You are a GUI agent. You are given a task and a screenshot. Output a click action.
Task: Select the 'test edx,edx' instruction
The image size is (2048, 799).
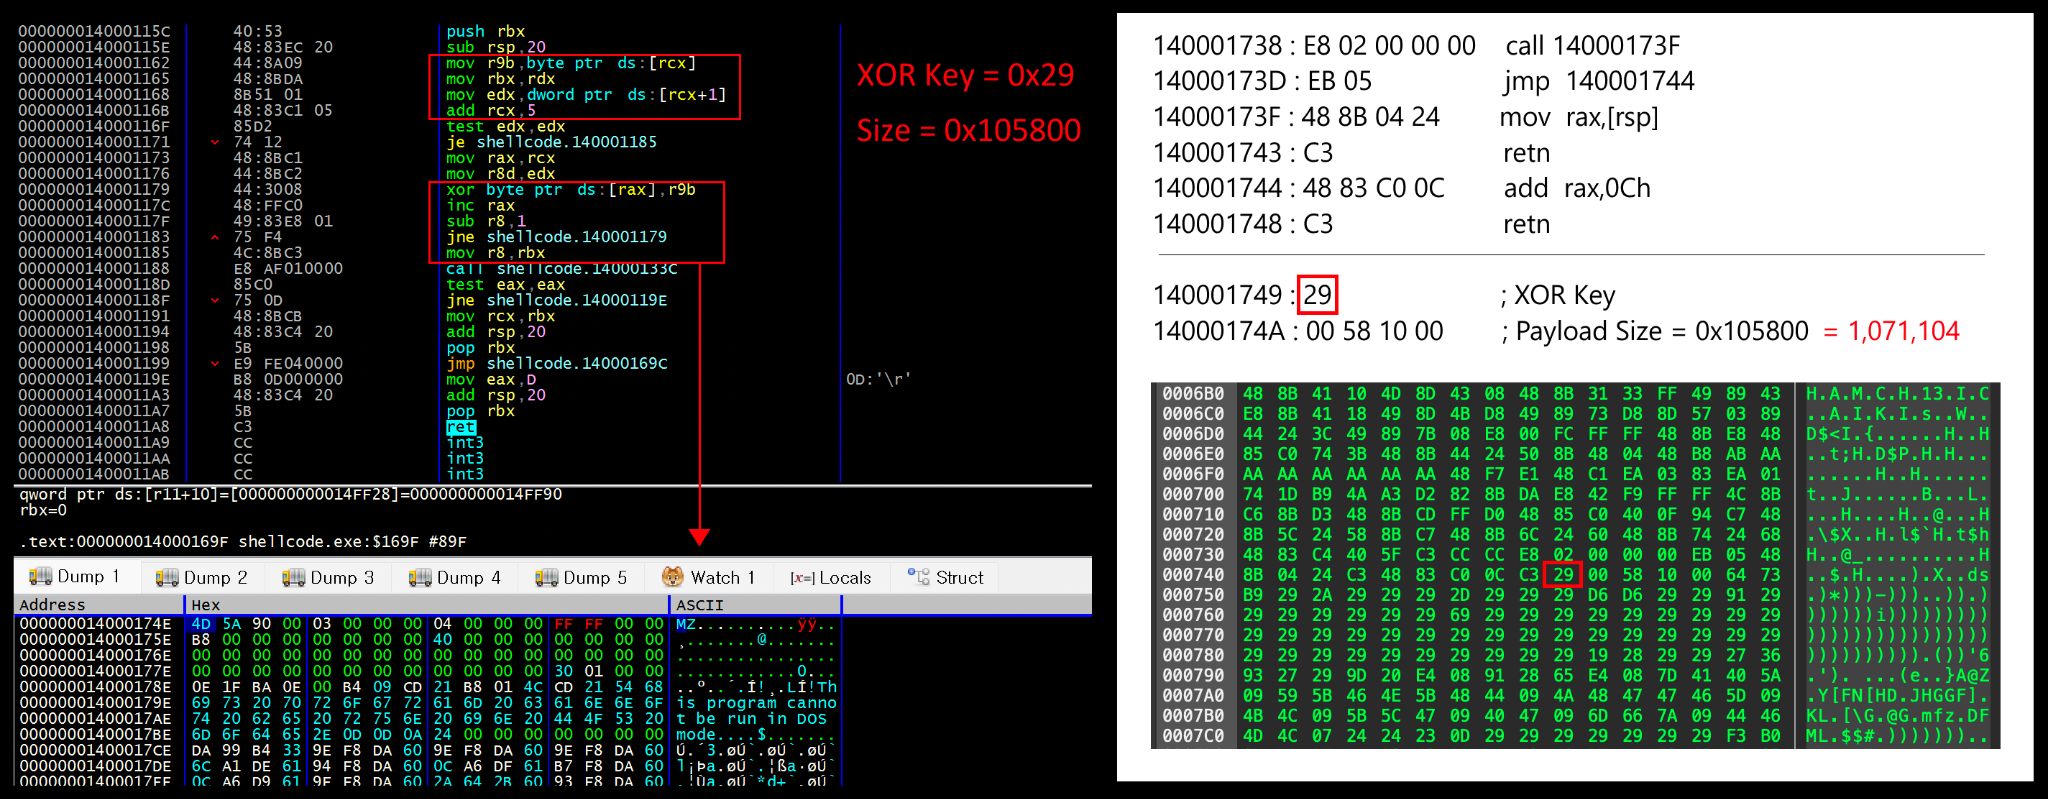click(506, 126)
